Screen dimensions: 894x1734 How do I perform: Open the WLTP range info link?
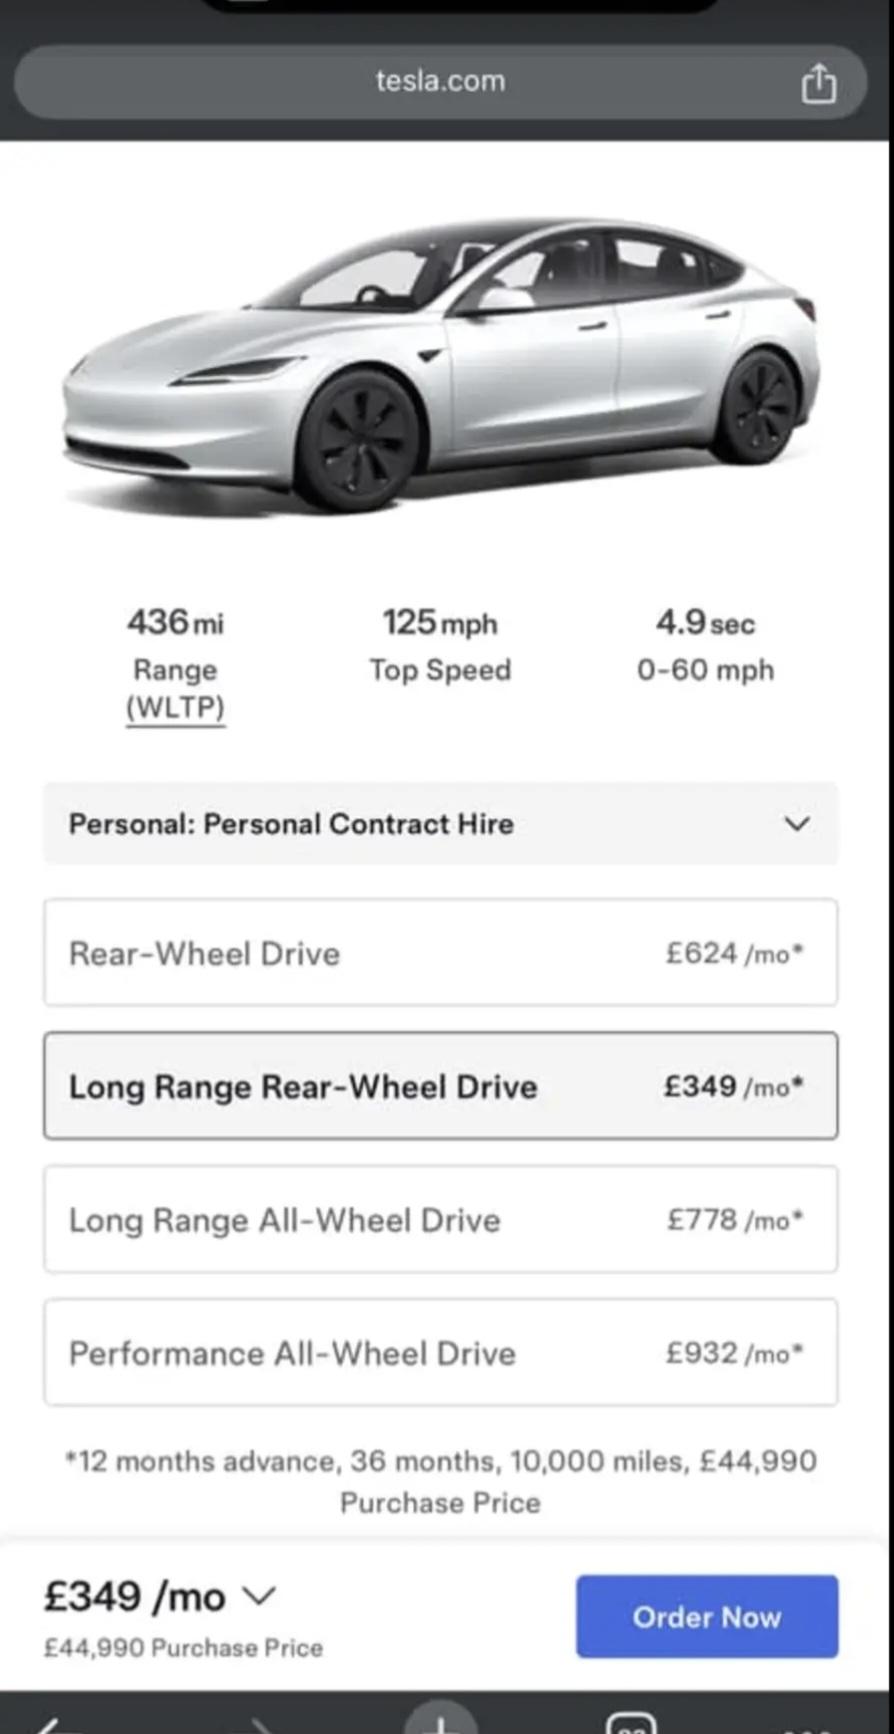click(176, 707)
